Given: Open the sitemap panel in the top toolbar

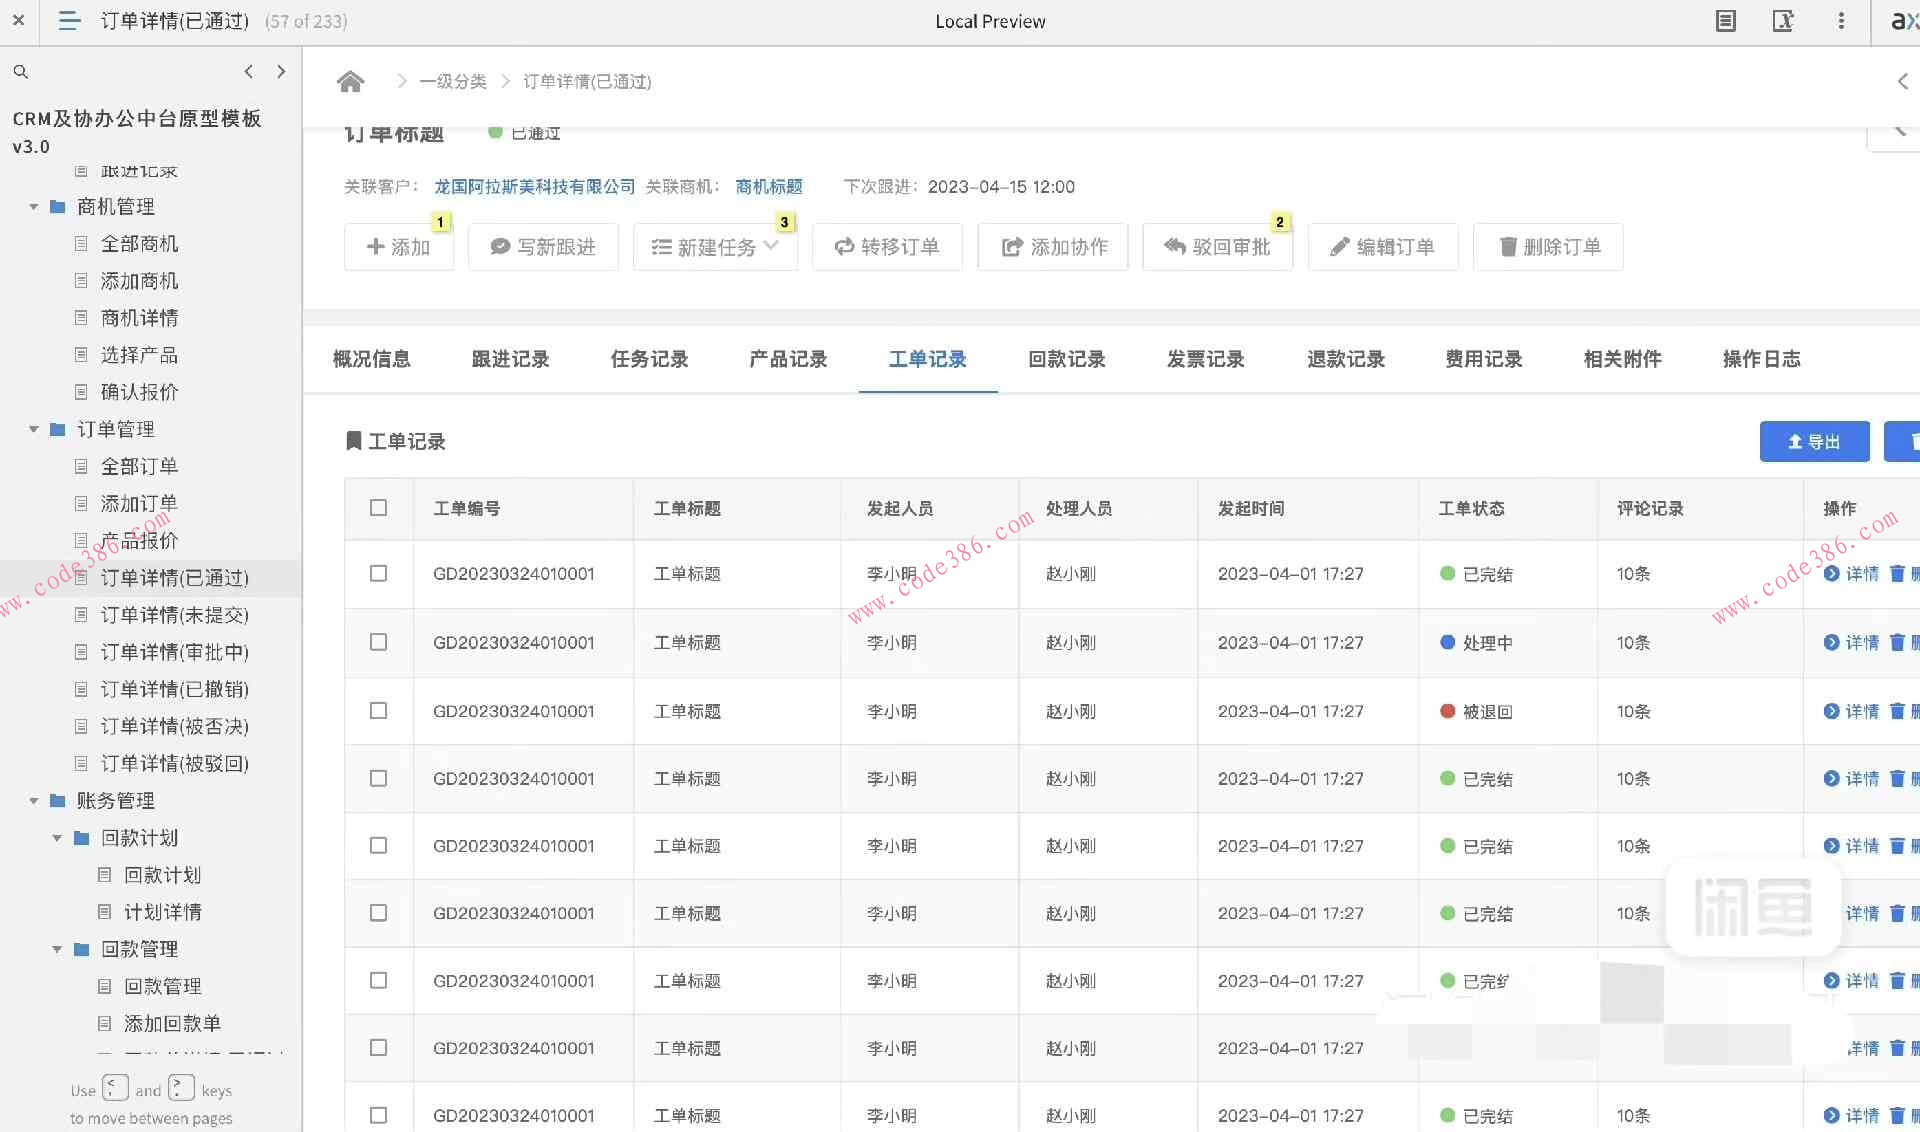Looking at the screenshot, I should click(x=68, y=20).
